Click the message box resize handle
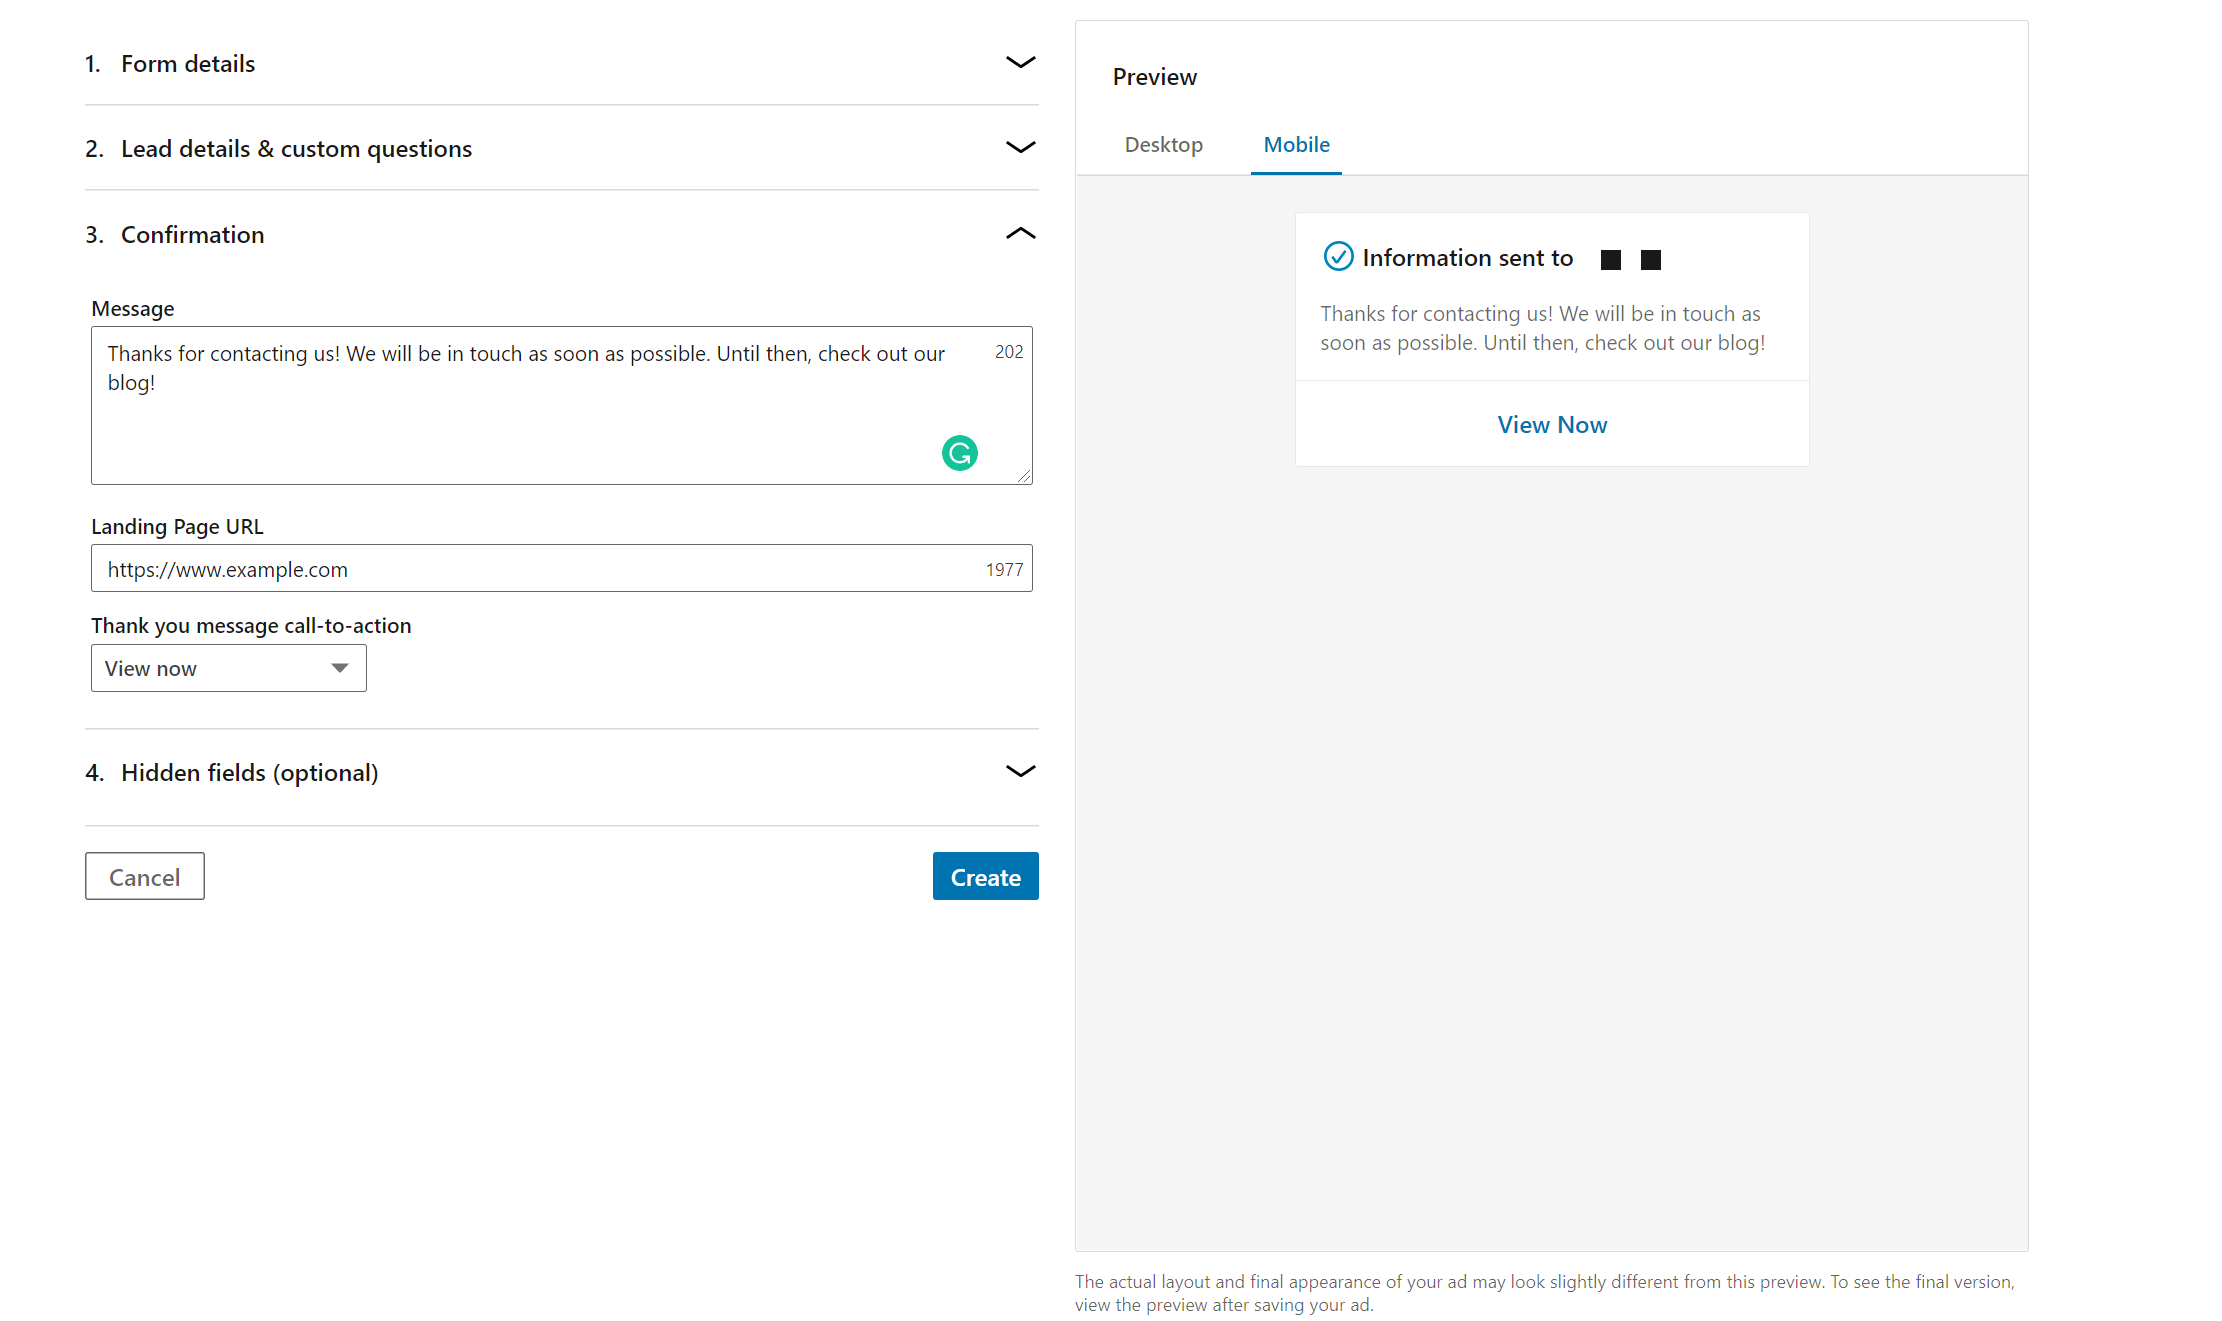 (x=1025, y=477)
